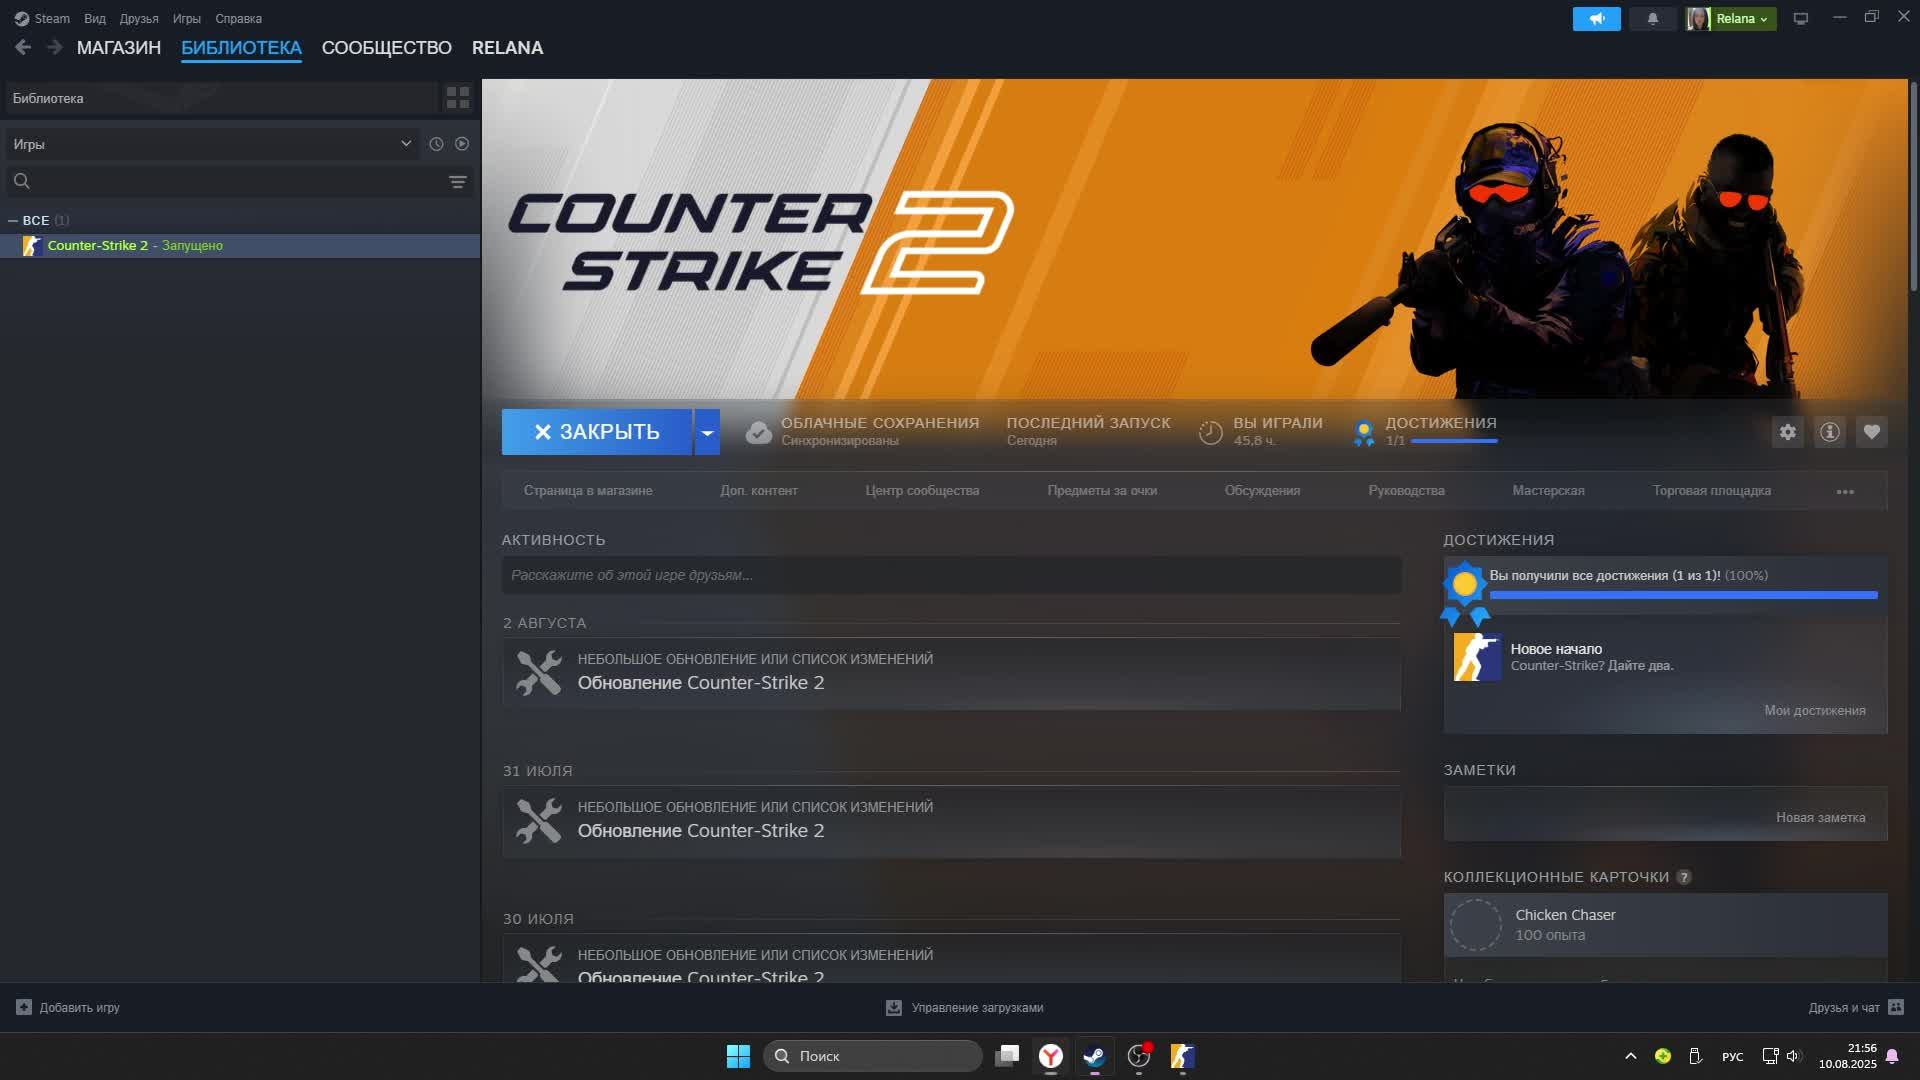Toggle sort by recent clock icon

click(436, 144)
